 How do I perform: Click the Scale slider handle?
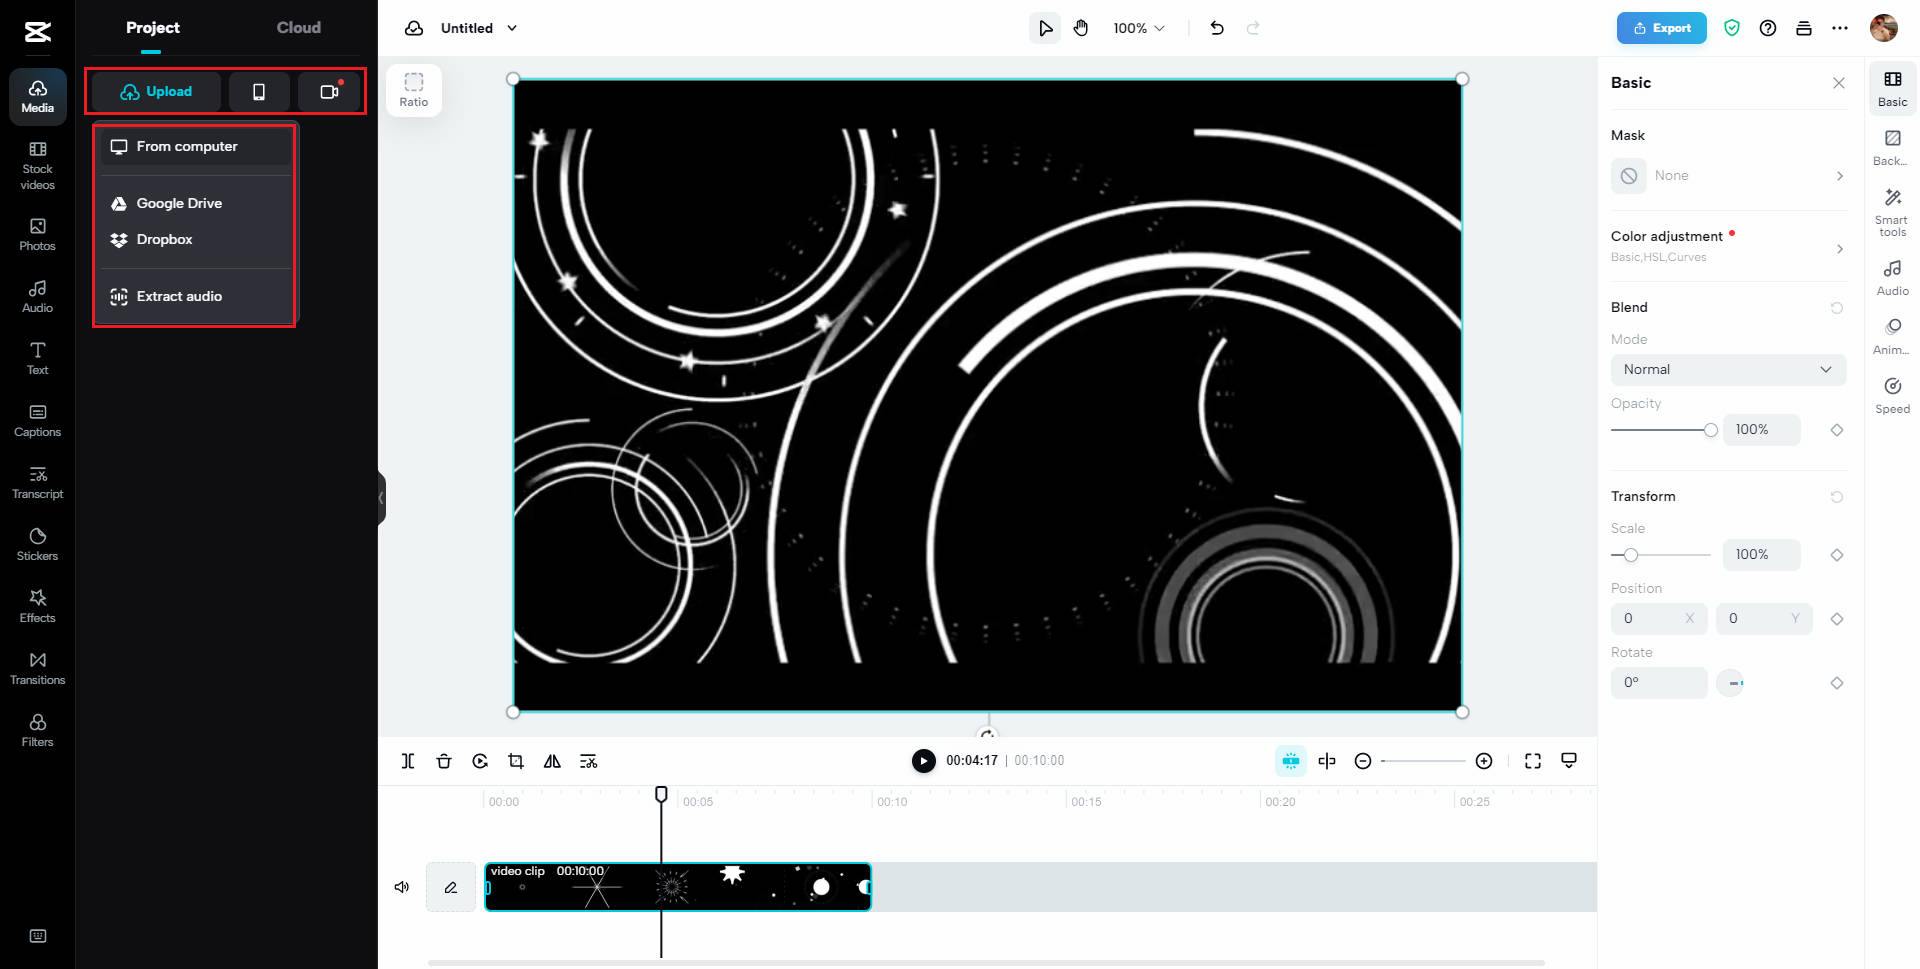tap(1631, 555)
